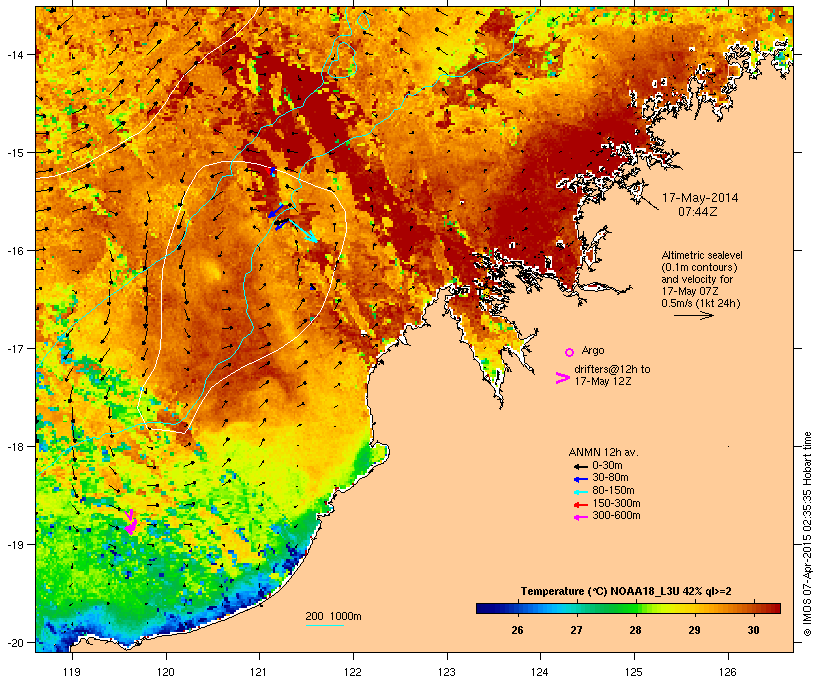The height and width of the screenshot is (680, 820).
Task: Click the magenta 300-600m arrow legend icon
Action: [580, 517]
